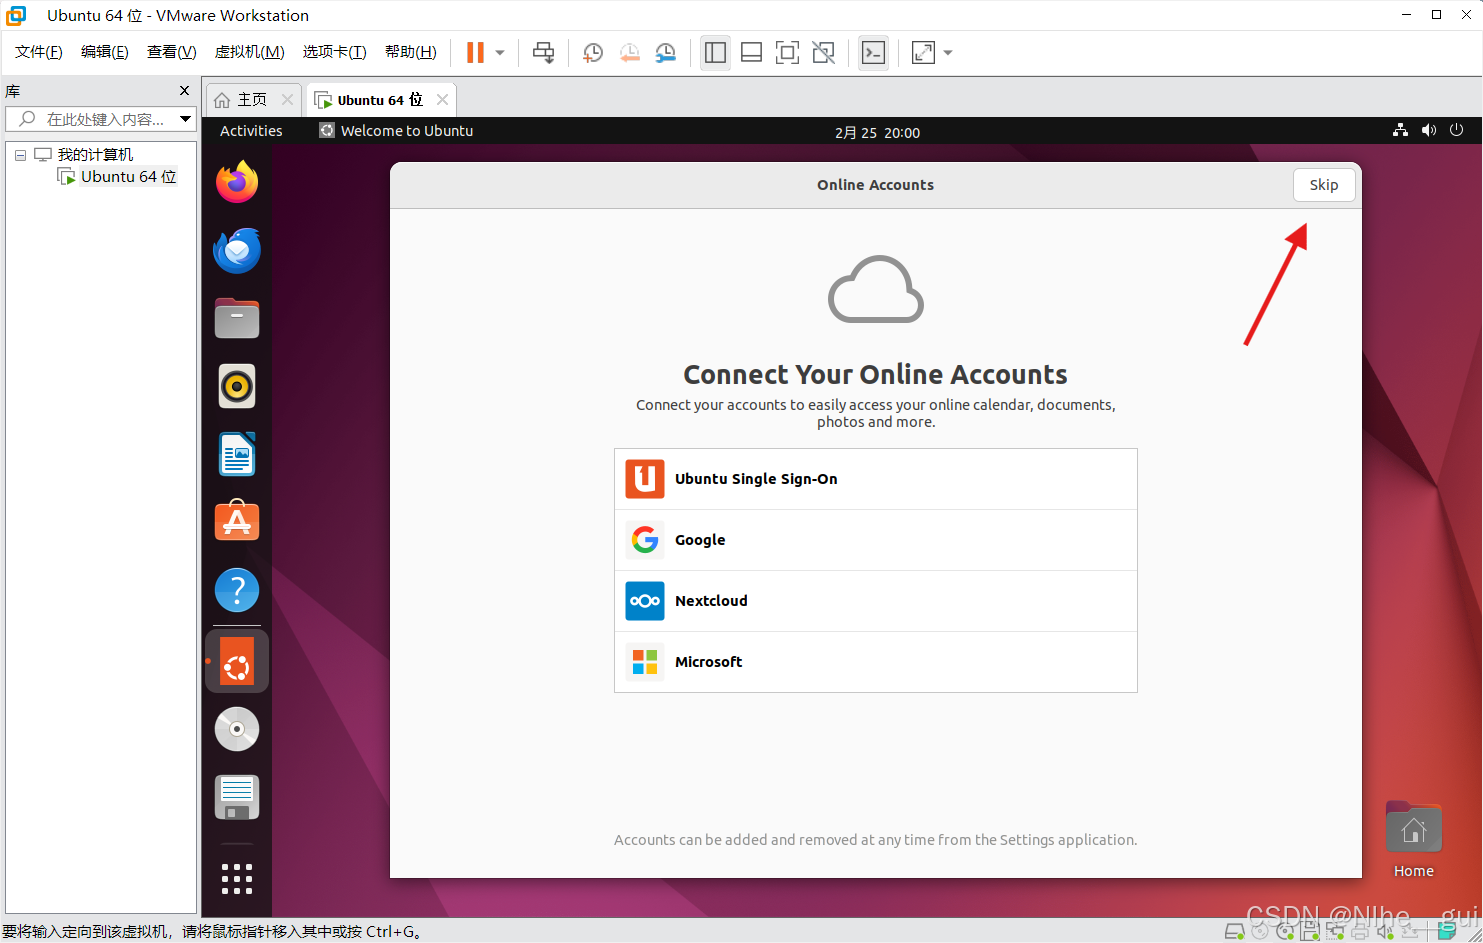Open the dropdown arrow beside the pause button

point(500,53)
